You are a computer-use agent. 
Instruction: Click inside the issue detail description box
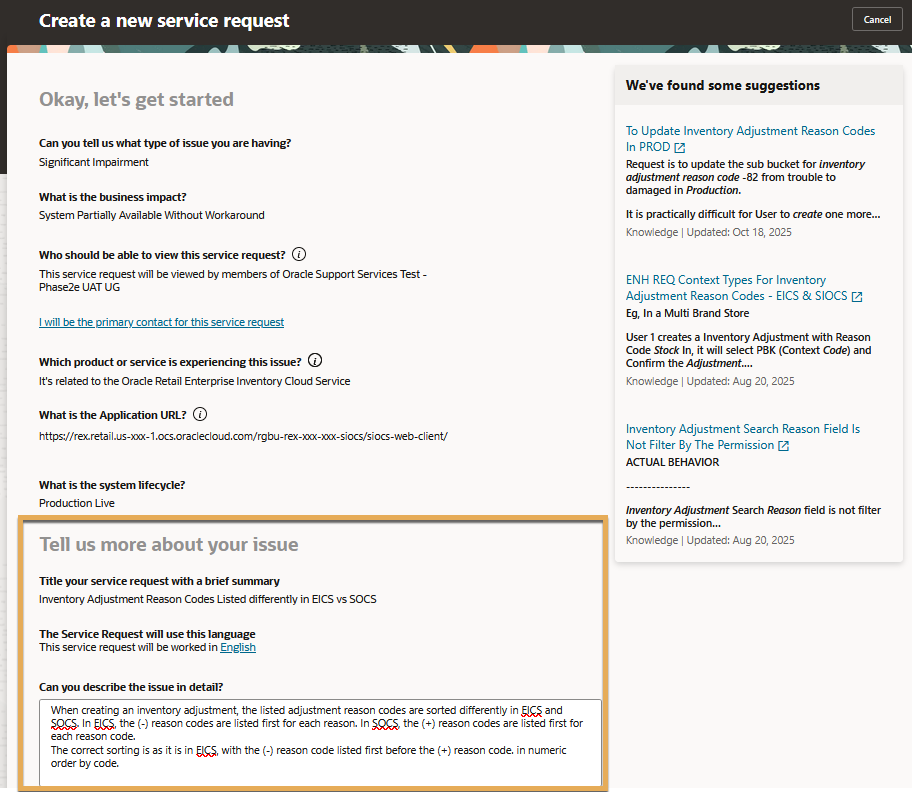click(x=320, y=743)
